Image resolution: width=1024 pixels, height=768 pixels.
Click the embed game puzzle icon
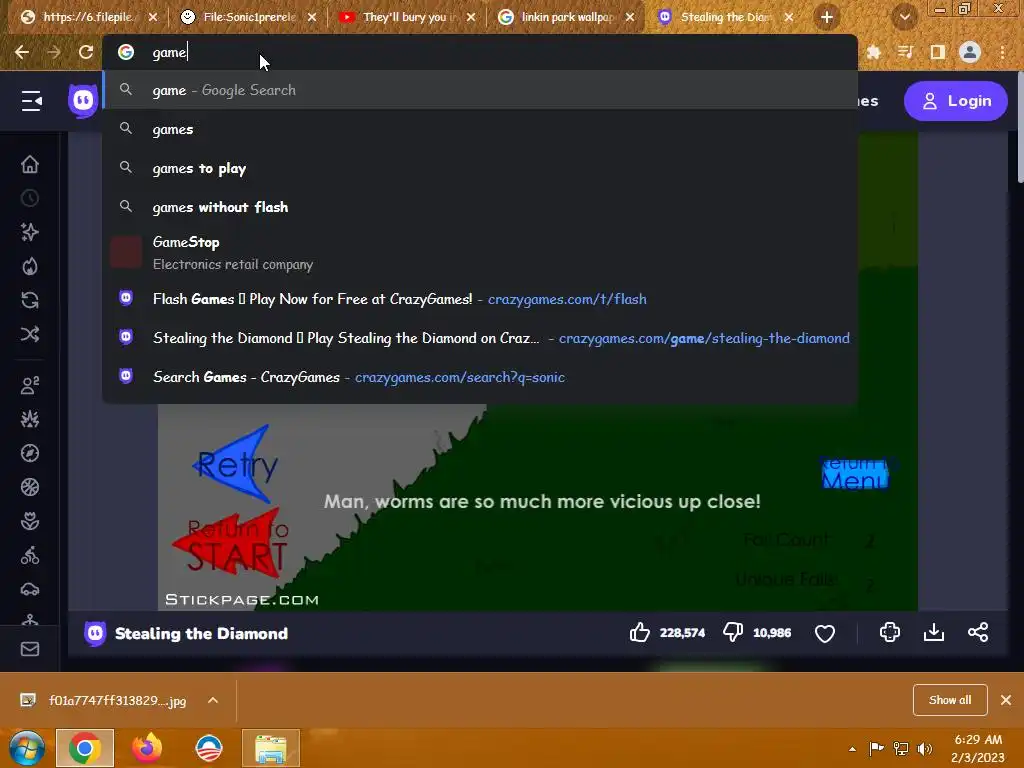click(889, 632)
